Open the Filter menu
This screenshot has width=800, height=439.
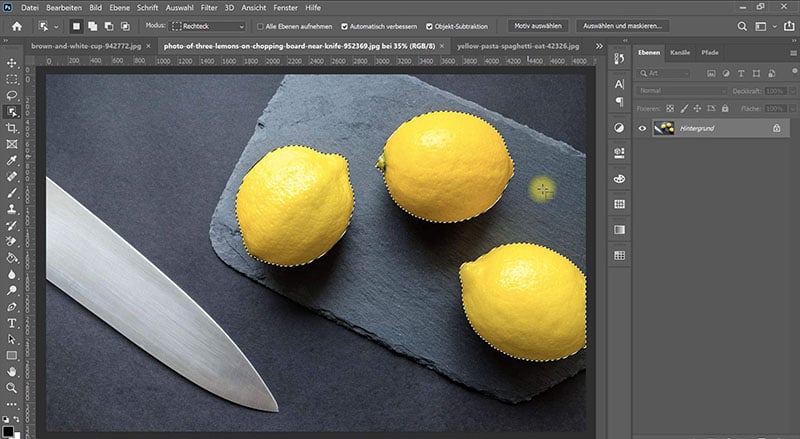(209, 8)
